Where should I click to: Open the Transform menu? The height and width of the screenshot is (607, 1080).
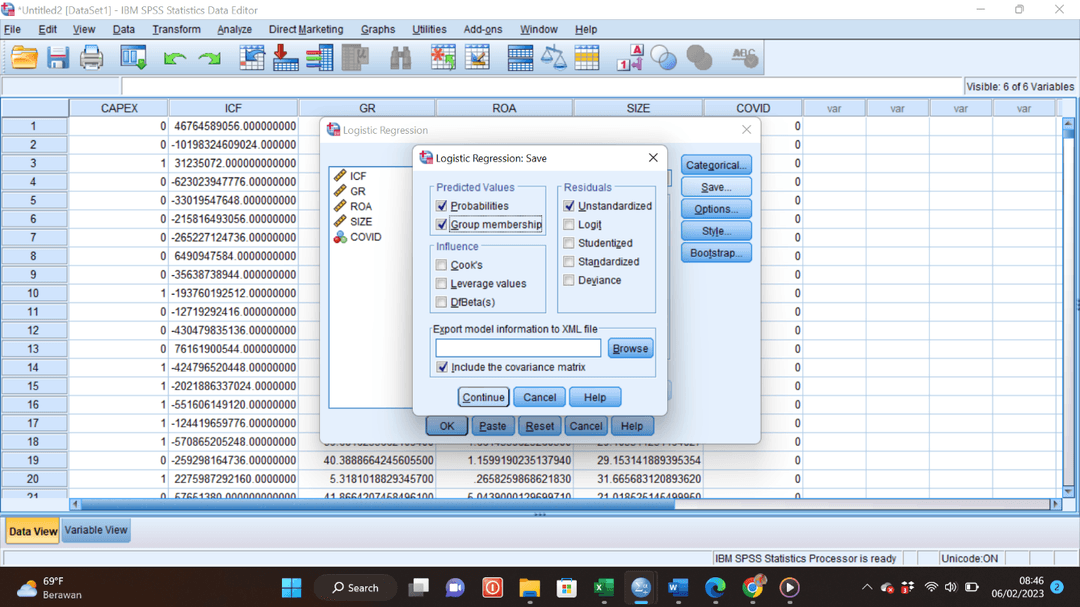coord(176,30)
